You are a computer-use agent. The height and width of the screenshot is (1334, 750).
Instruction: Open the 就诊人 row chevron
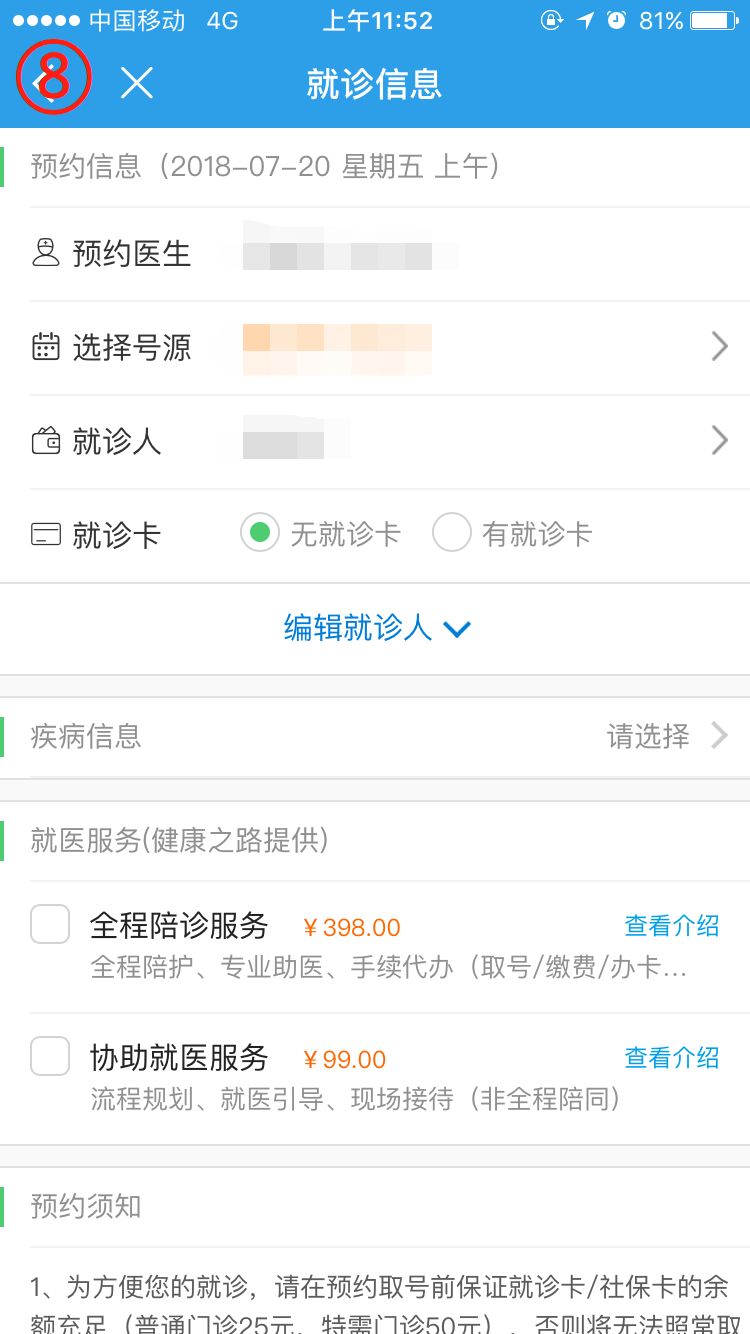pos(719,441)
